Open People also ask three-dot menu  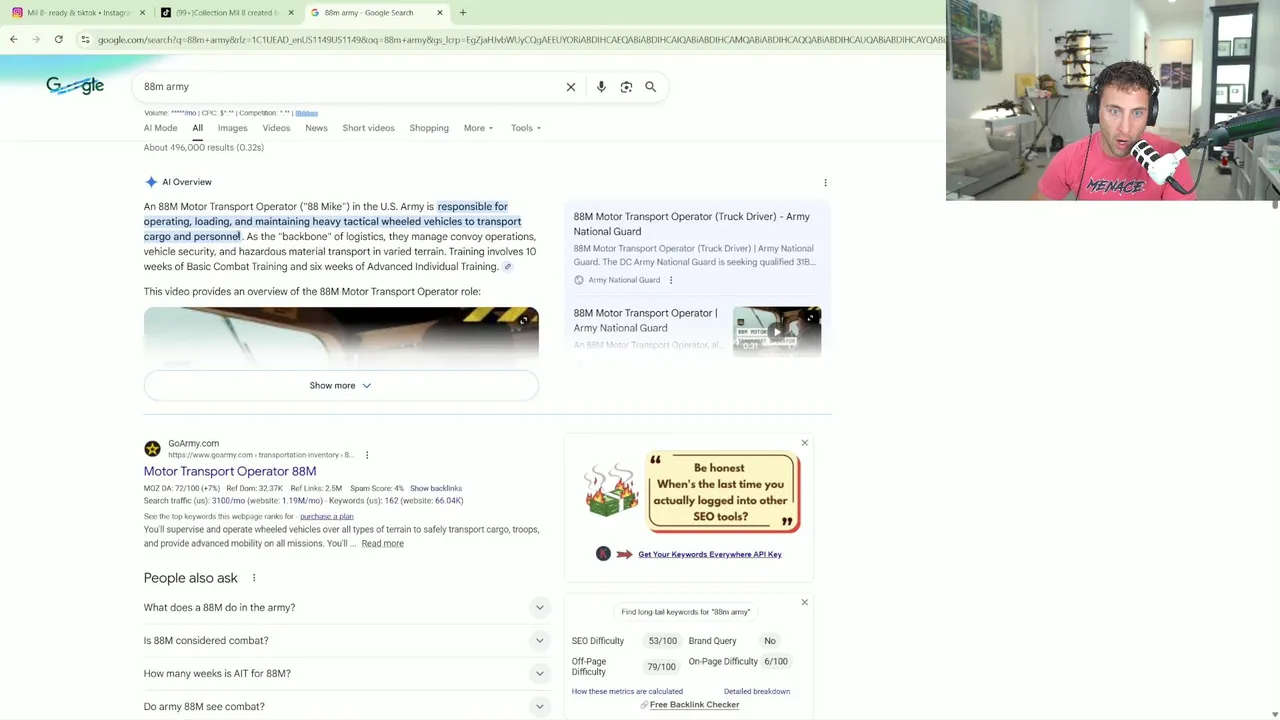254,578
